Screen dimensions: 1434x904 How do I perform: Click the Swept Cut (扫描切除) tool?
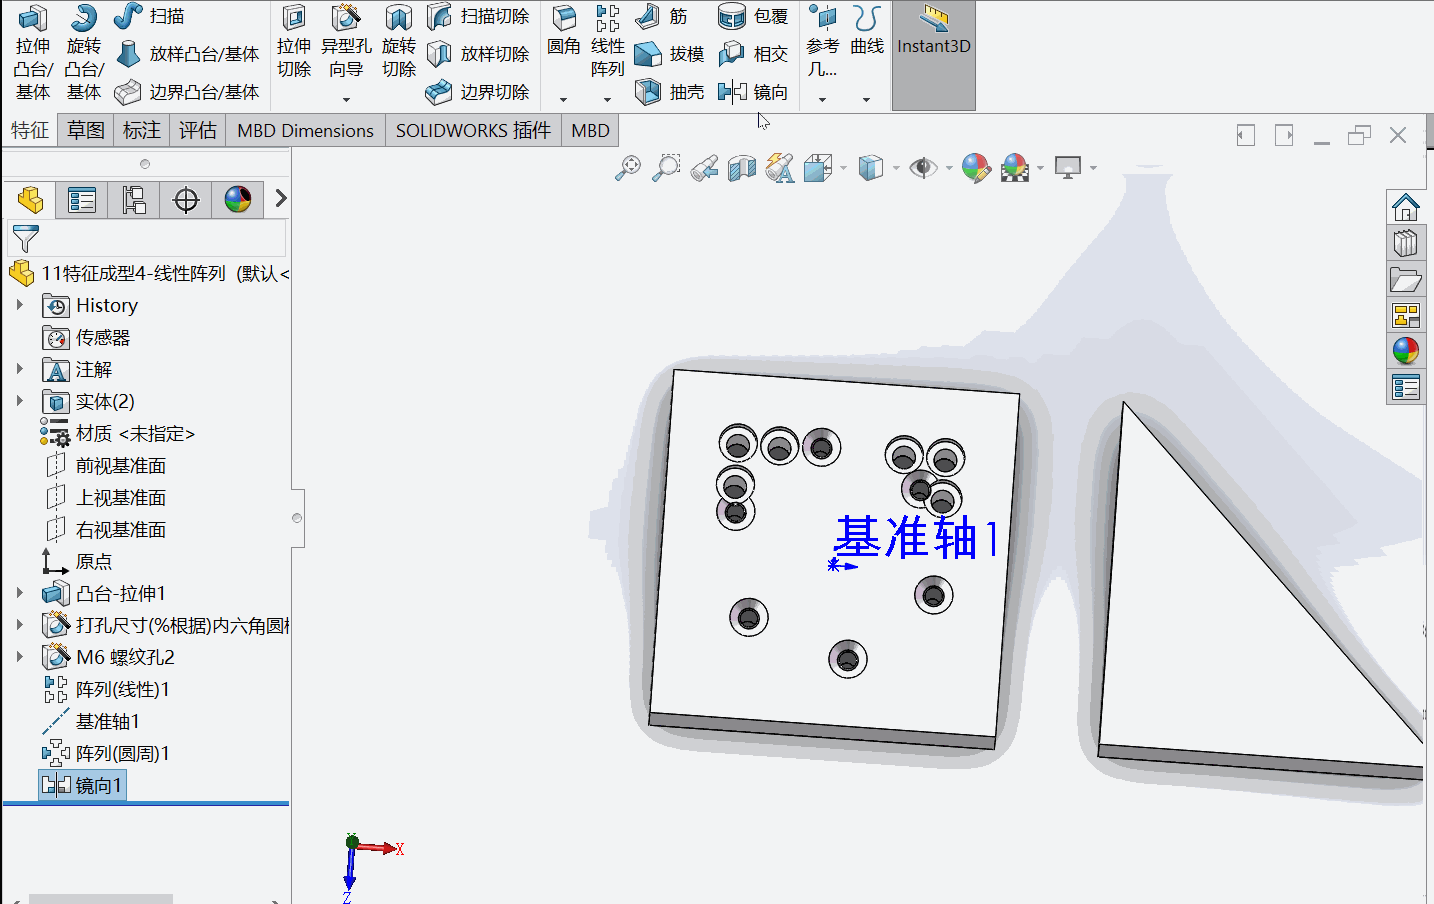[x=478, y=16]
